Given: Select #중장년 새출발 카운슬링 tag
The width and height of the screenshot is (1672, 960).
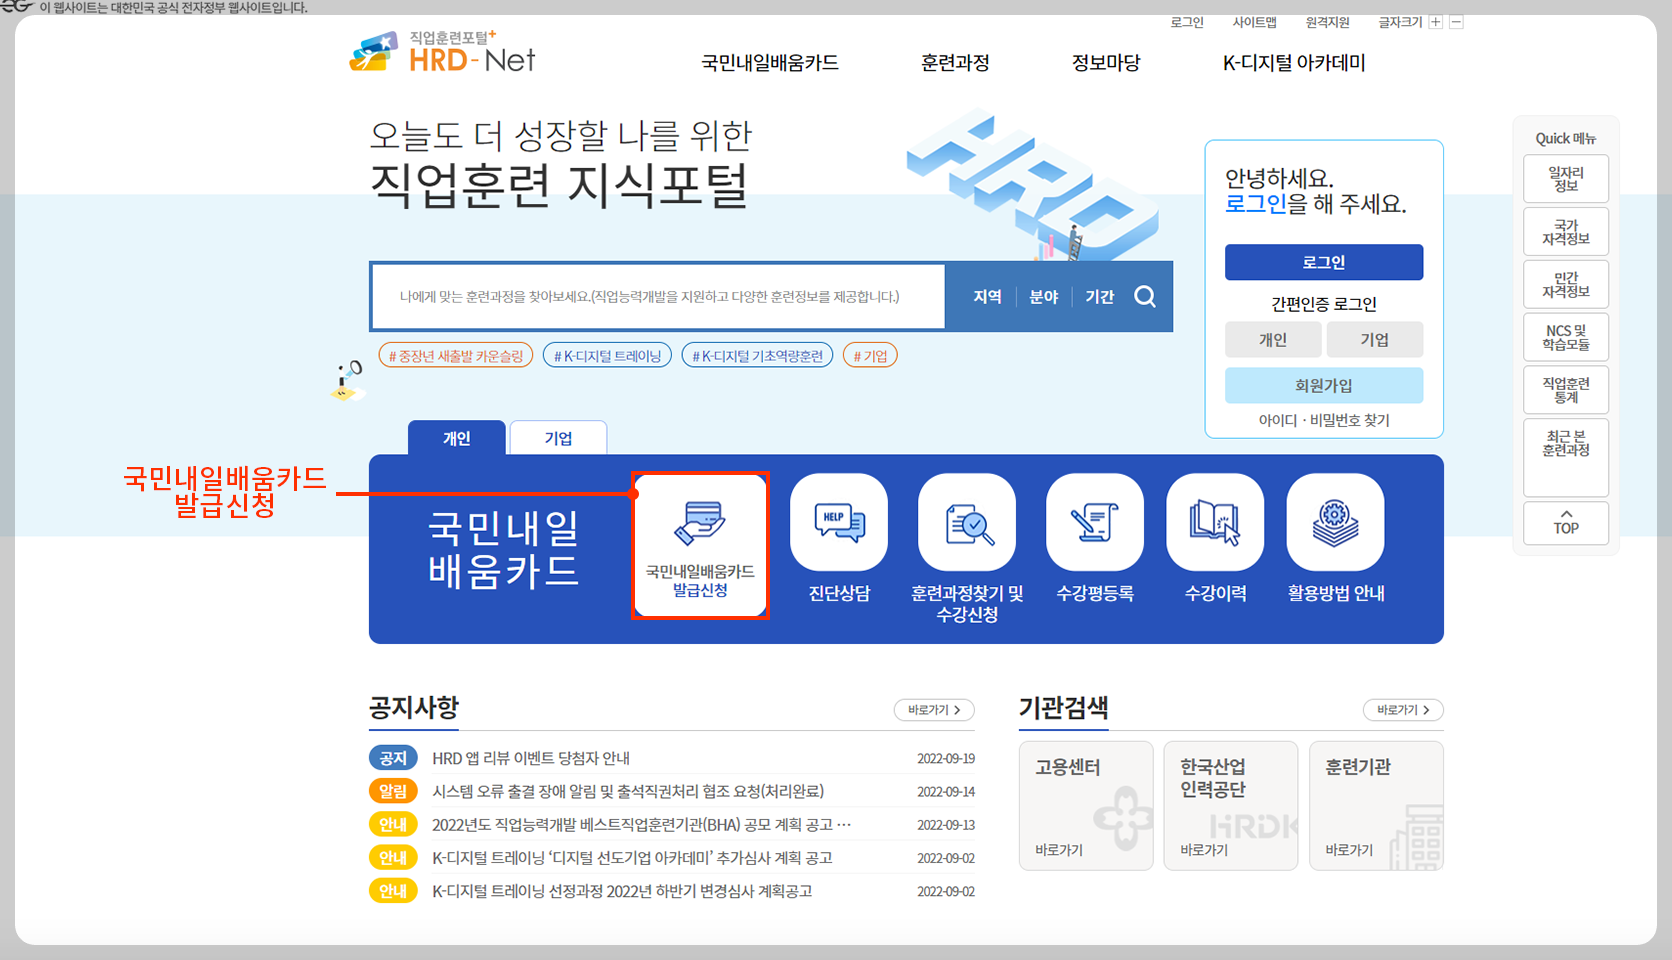Looking at the screenshot, I should click(456, 356).
